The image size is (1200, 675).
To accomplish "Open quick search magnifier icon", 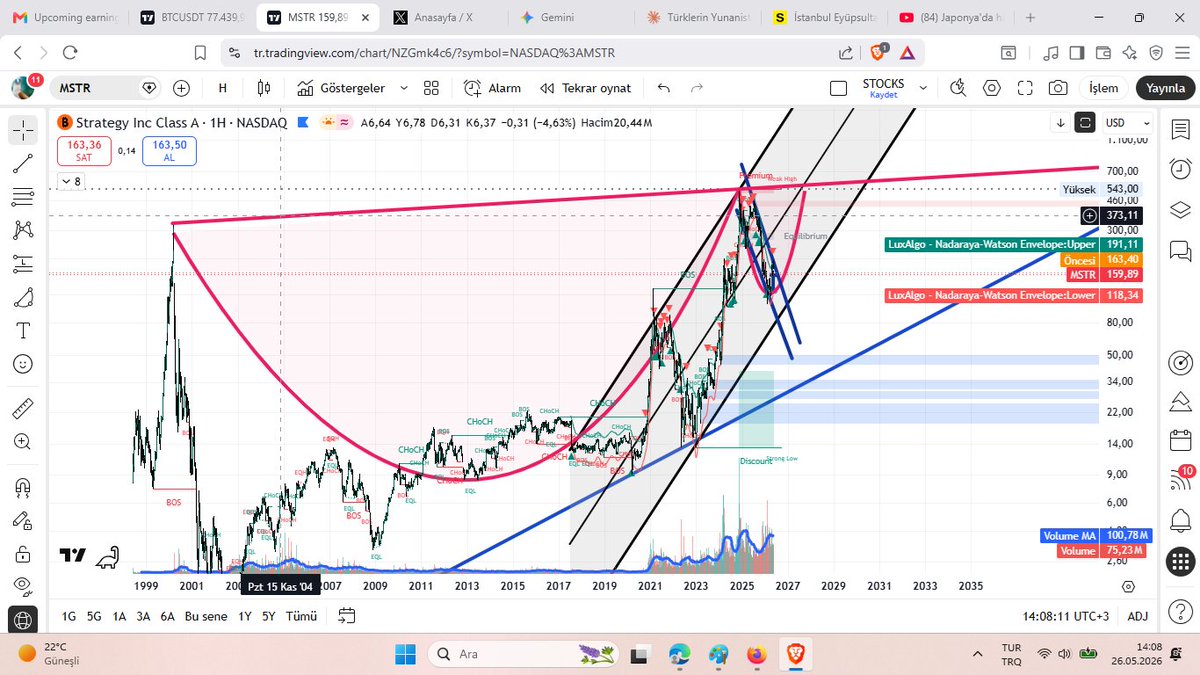I will click(958, 88).
